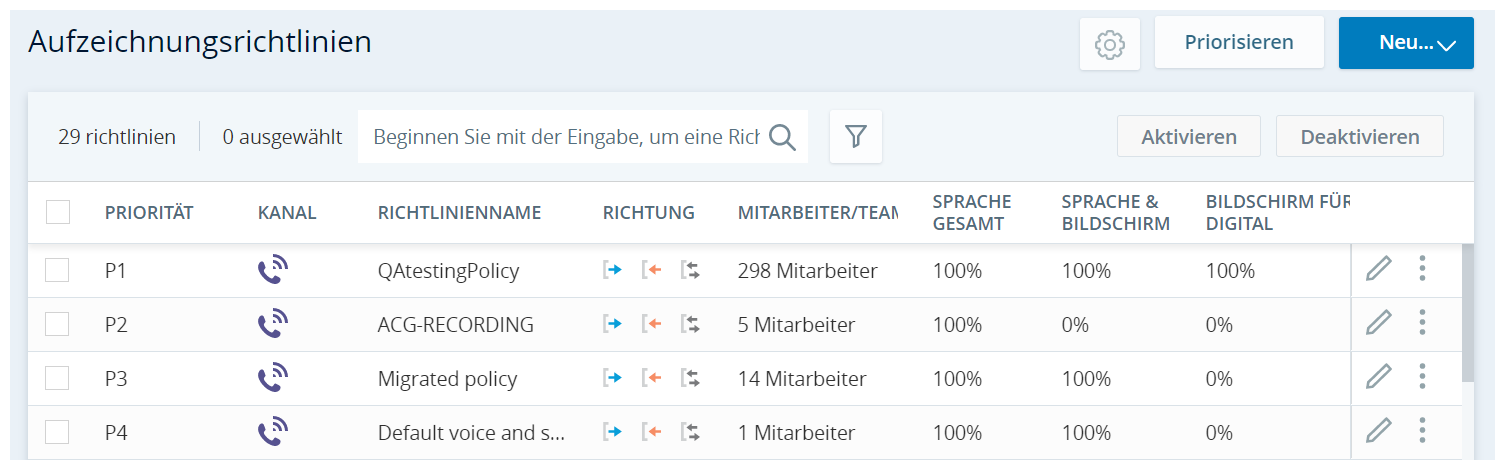Click the Deaktivieren button
Screen dimensions: 1507x472
[1360, 136]
